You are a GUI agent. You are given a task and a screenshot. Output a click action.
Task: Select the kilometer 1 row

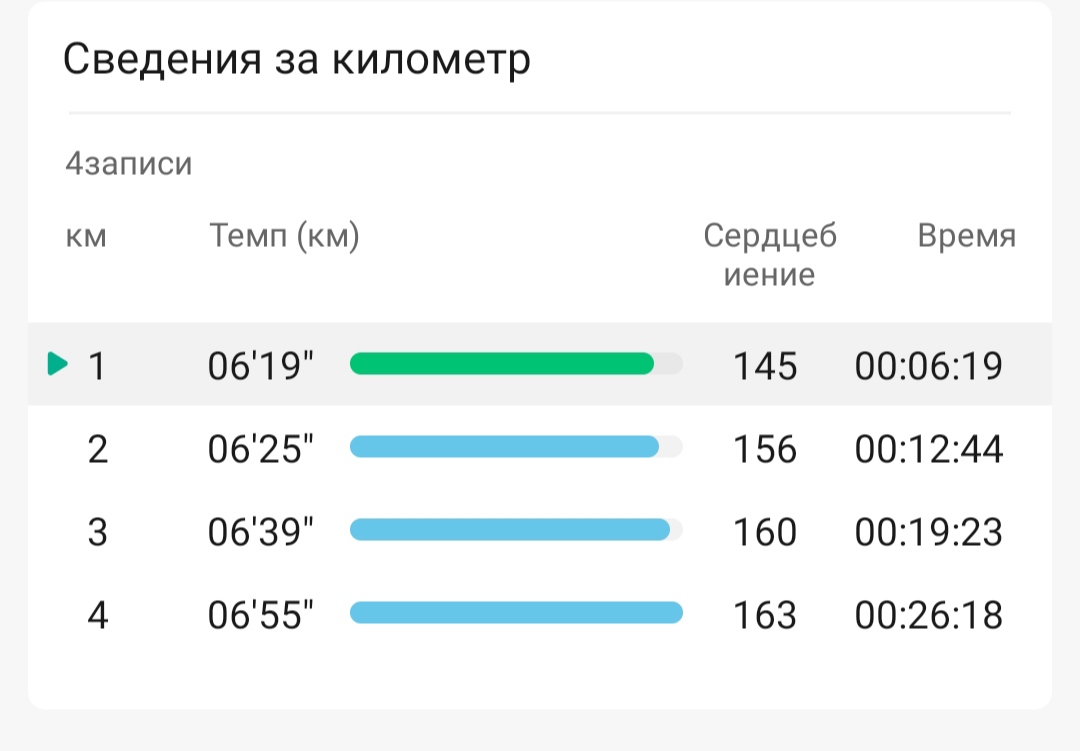coord(540,364)
